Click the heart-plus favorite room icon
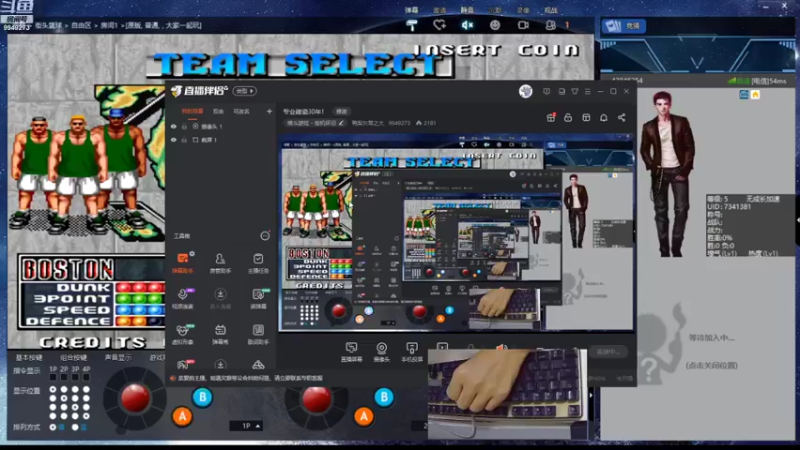This screenshot has width=800, height=450. click(439, 25)
